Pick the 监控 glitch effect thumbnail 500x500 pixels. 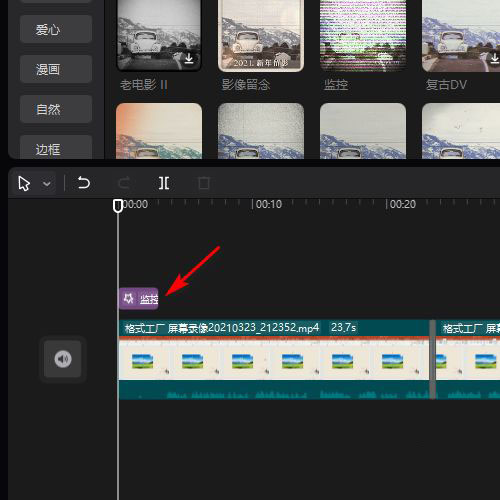click(363, 35)
